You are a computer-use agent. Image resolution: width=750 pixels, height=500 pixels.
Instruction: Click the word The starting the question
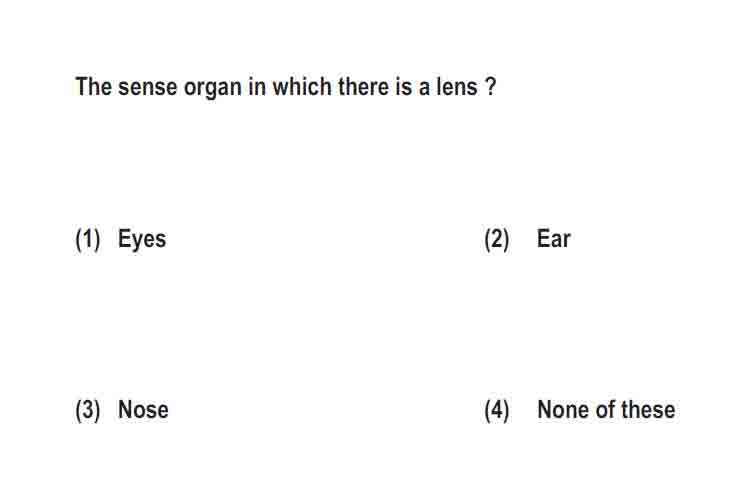point(93,87)
